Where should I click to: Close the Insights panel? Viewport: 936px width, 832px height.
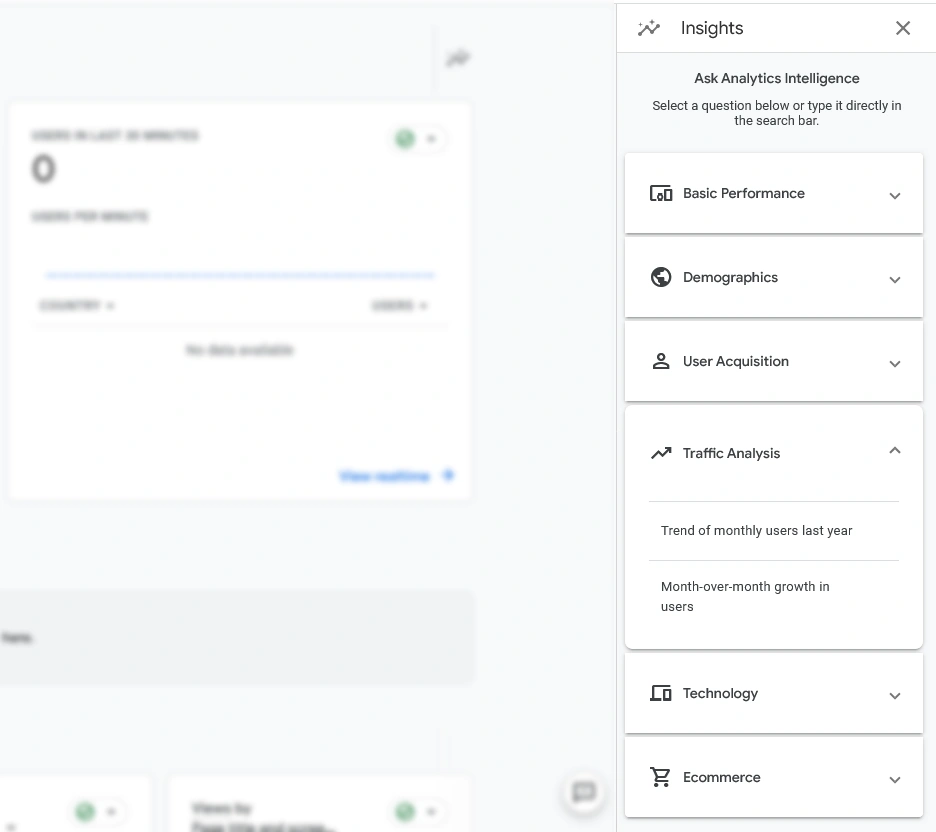click(903, 28)
